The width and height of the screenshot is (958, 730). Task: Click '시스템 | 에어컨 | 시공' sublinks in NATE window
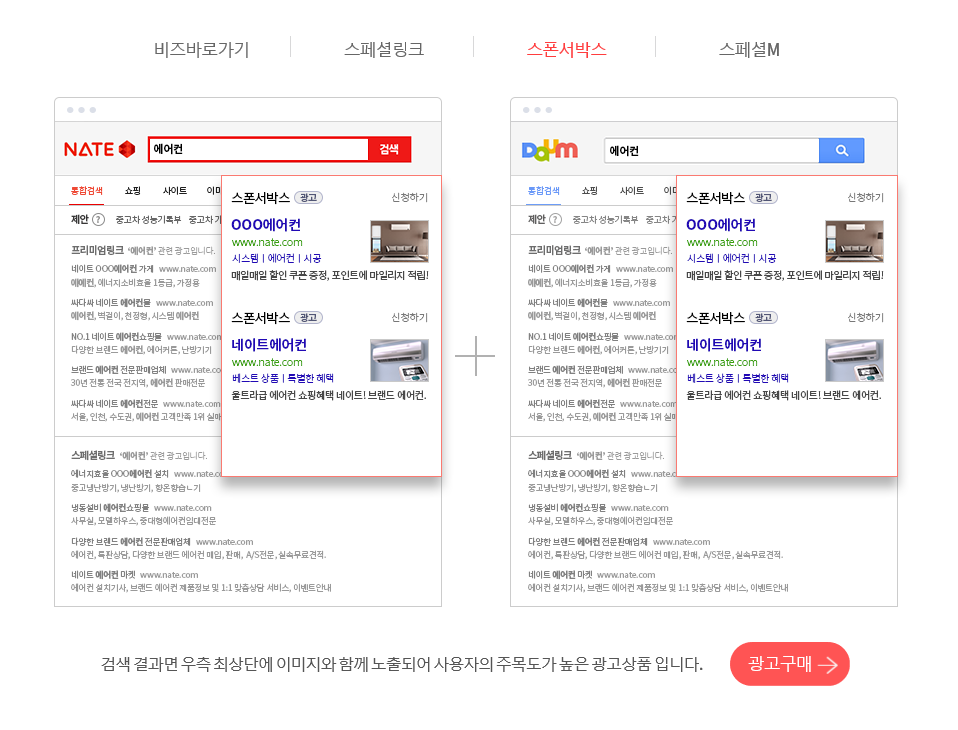point(276,258)
